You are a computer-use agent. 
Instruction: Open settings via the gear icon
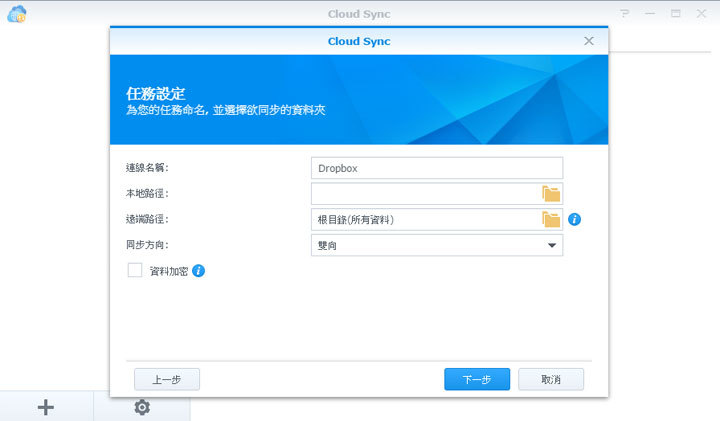142,407
